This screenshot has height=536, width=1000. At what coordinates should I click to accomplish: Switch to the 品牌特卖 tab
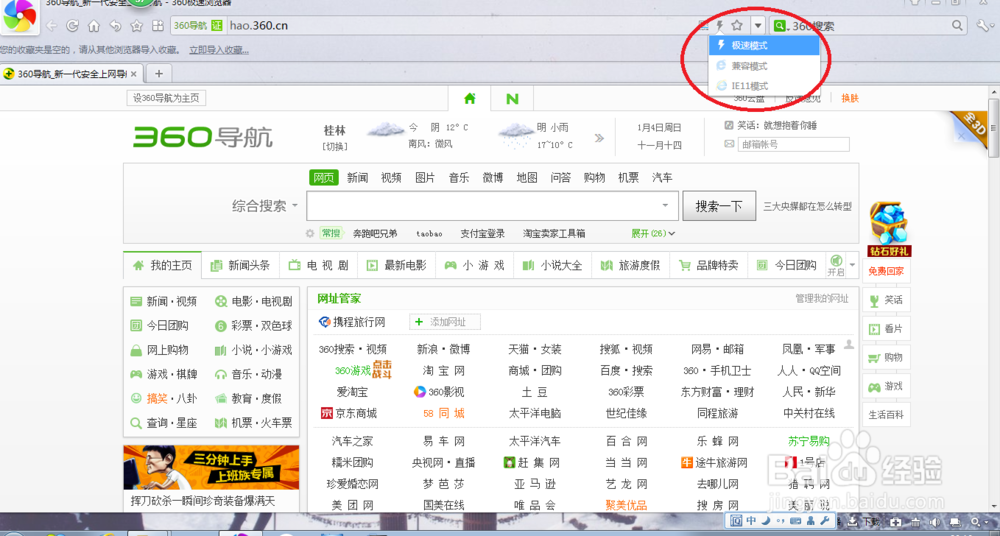point(709,265)
